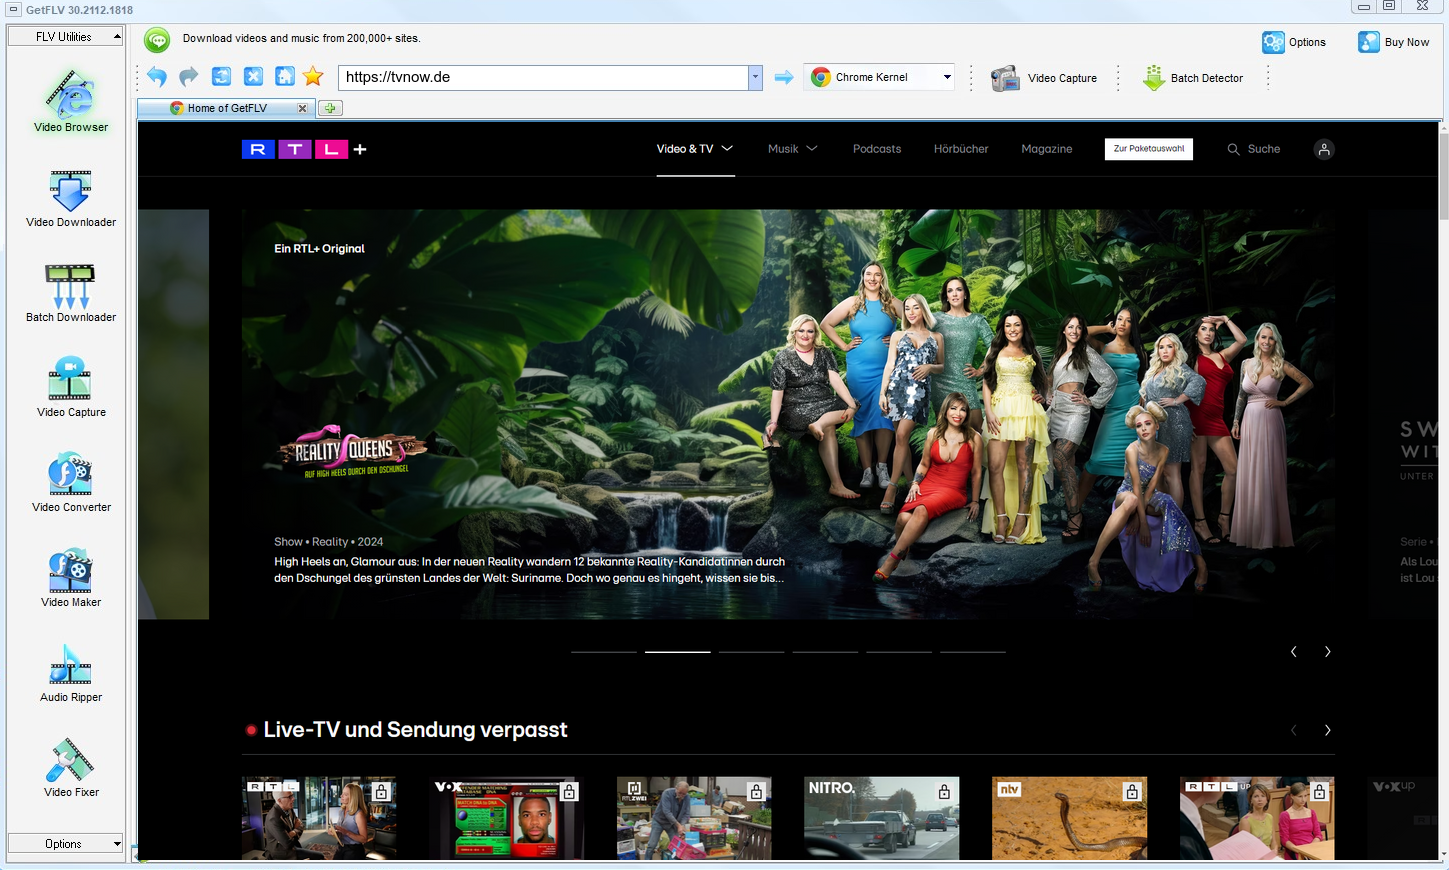The image size is (1449, 870).
Task: Click the browser back arrow
Action: click(157, 77)
